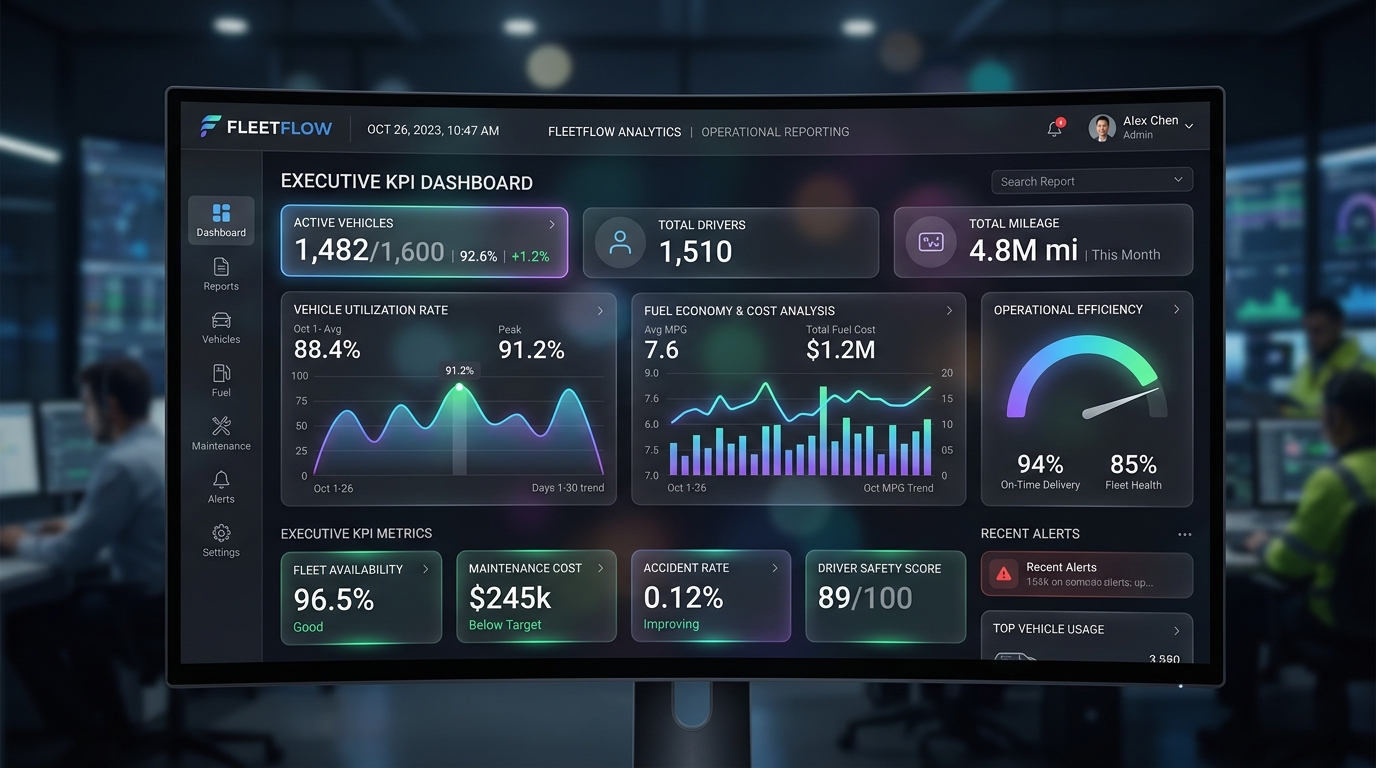The image size is (1376, 768).
Task: Click the Operational Efficiency gauge needle
Action: [x=1121, y=403]
